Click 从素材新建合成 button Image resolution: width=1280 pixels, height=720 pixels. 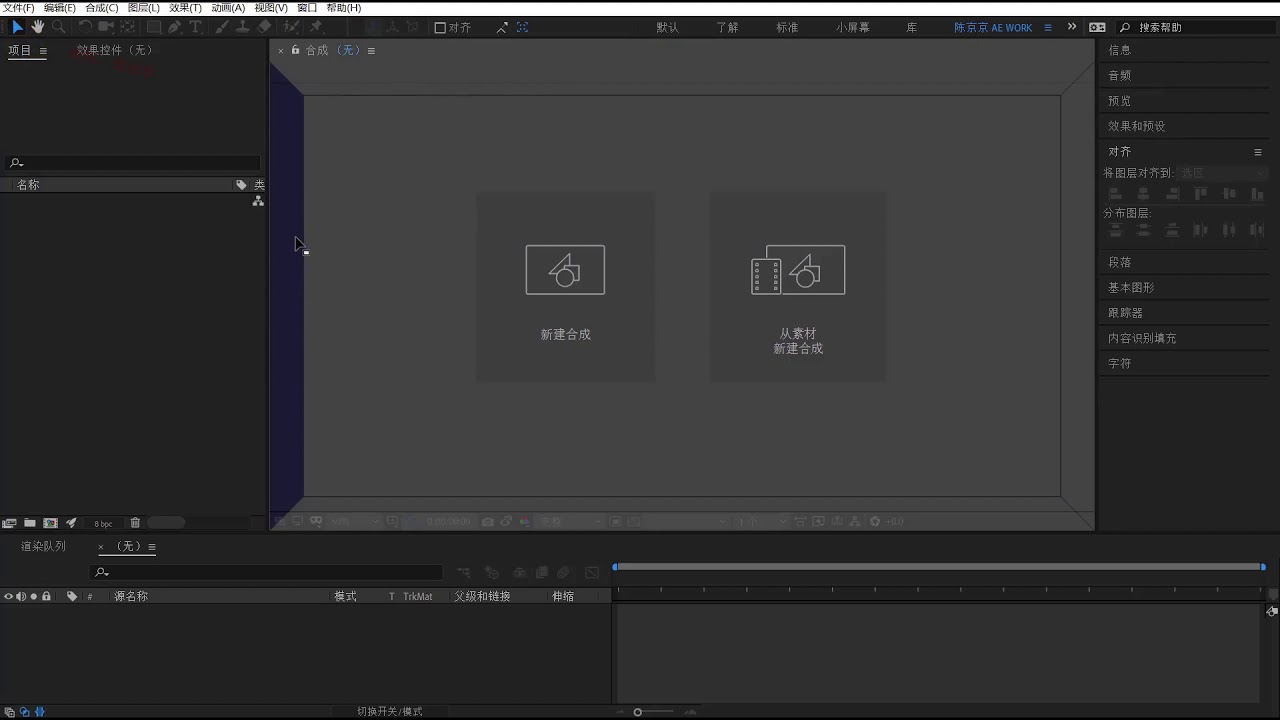pos(798,286)
